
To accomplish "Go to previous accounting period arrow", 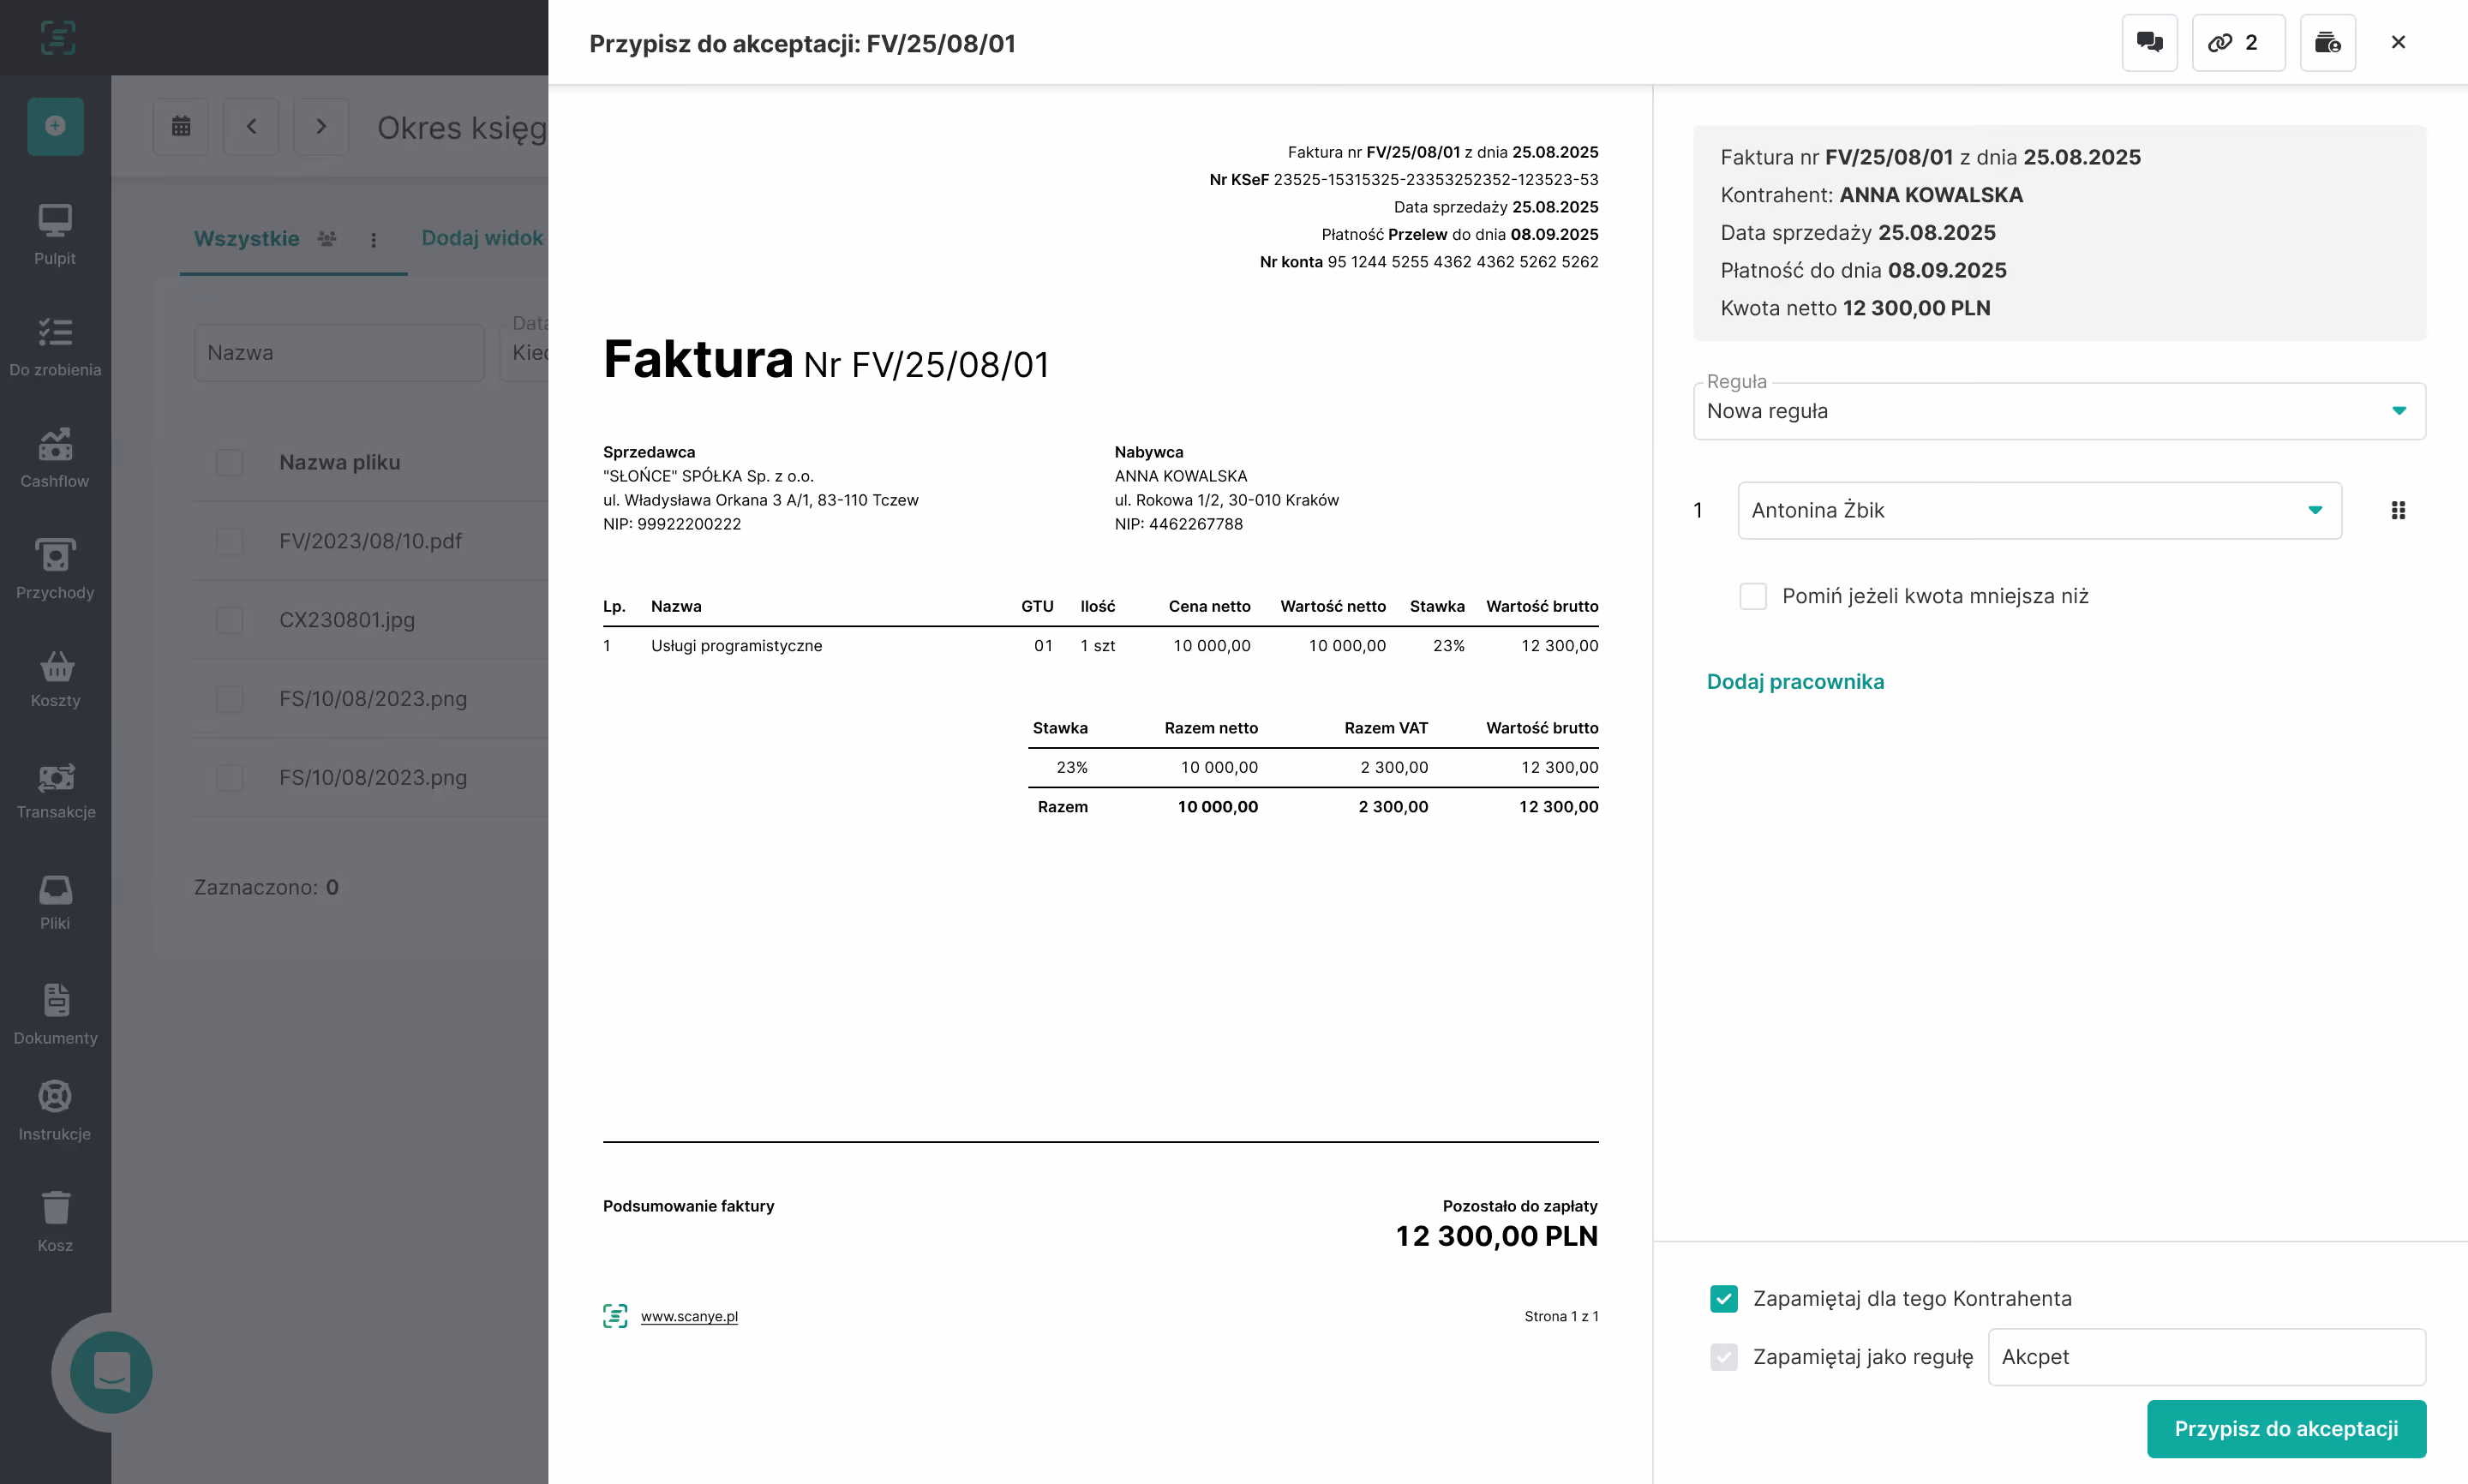I will pyautogui.click(x=251, y=126).
